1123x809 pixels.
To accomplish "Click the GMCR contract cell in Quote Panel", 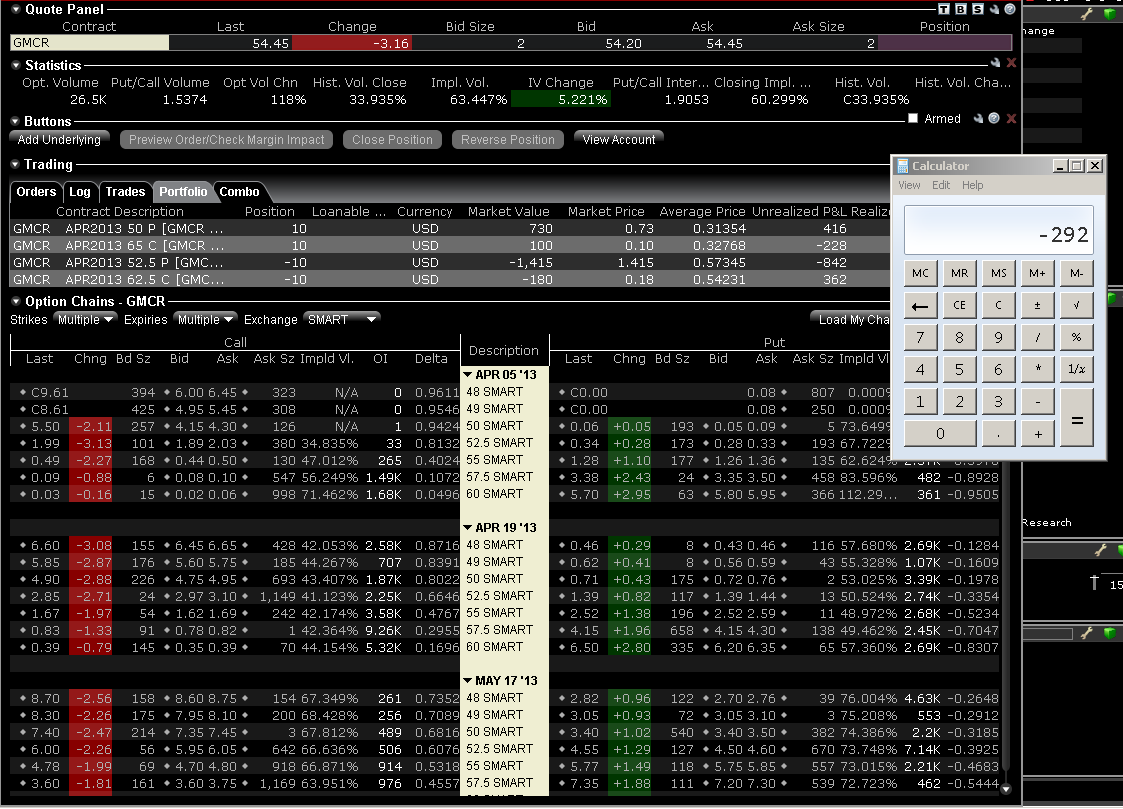I will click(x=90, y=43).
